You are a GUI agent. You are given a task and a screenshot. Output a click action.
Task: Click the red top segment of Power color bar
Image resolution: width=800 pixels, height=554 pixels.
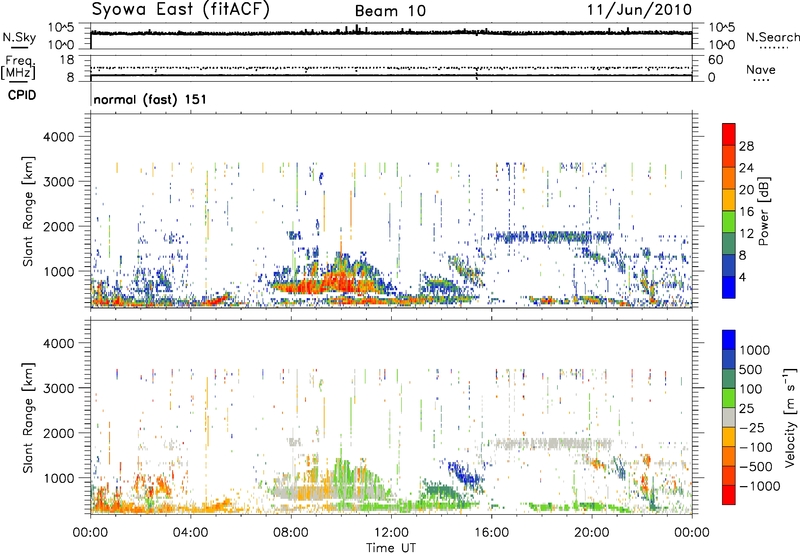pos(729,134)
